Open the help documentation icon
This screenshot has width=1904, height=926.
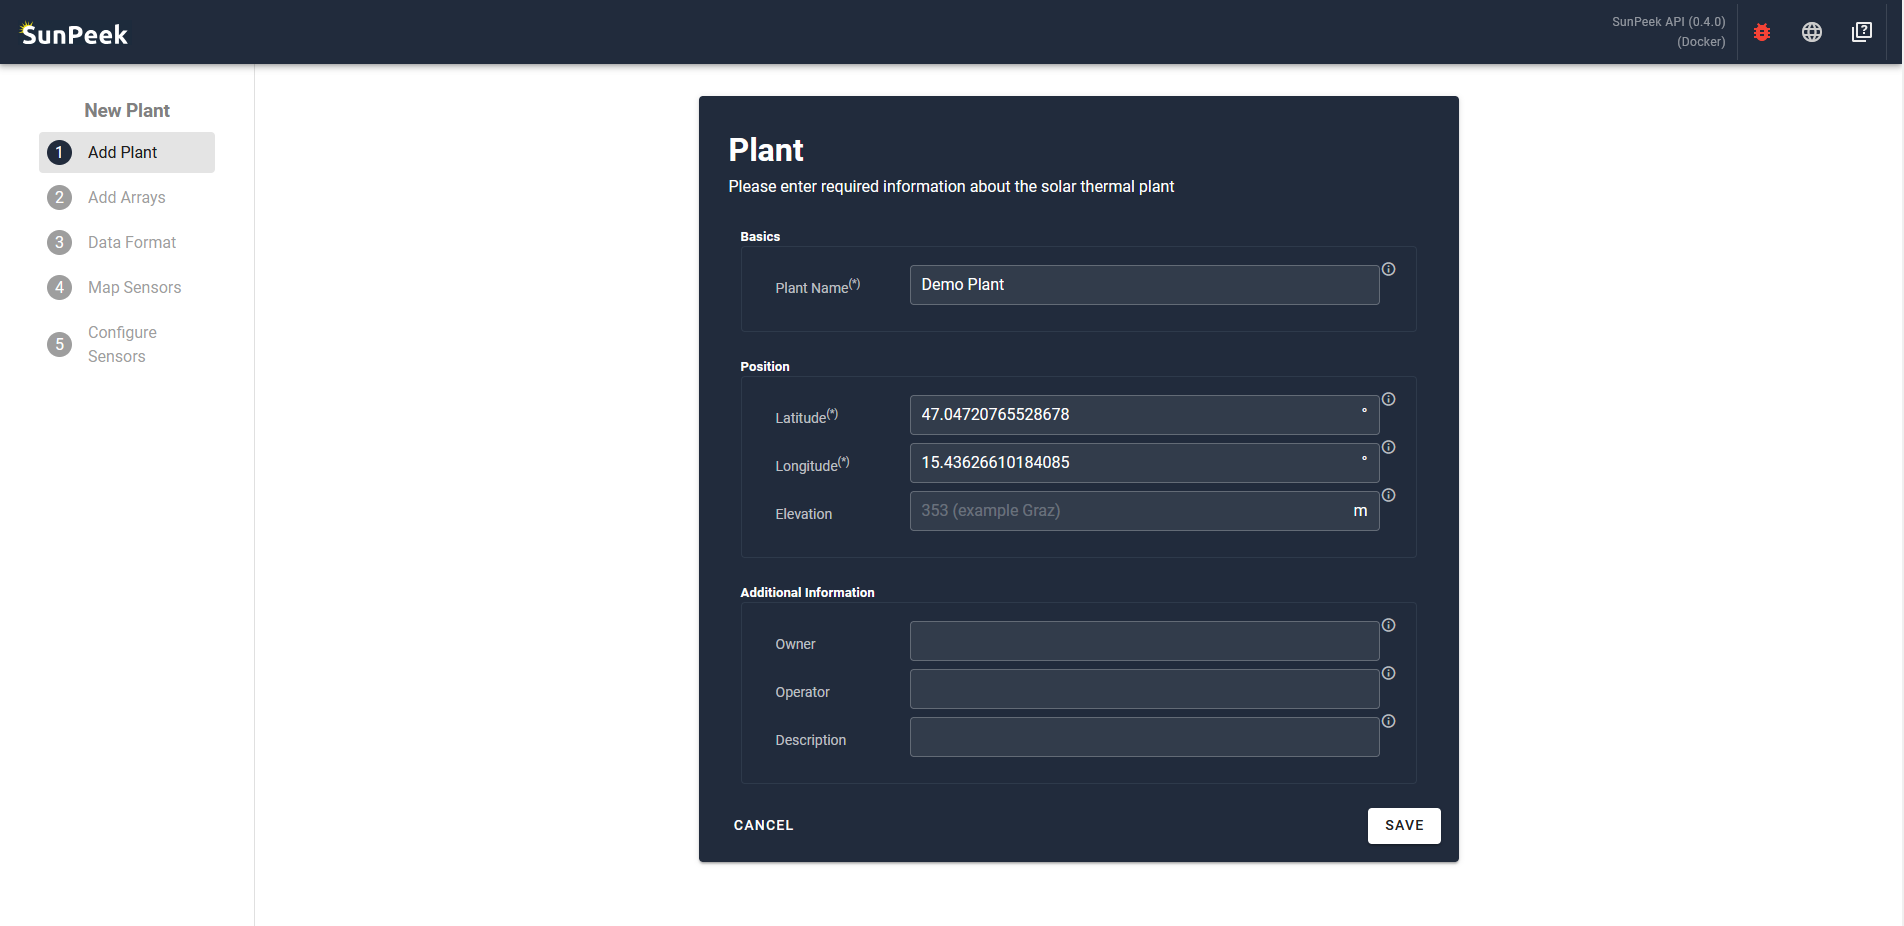[x=1862, y=32]
